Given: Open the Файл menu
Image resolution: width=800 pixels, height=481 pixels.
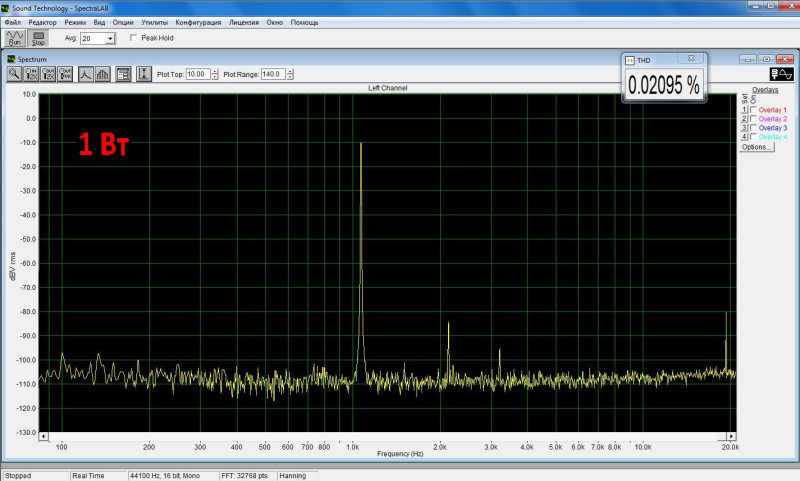Looking at the screenshot, I should coord(13,22).
